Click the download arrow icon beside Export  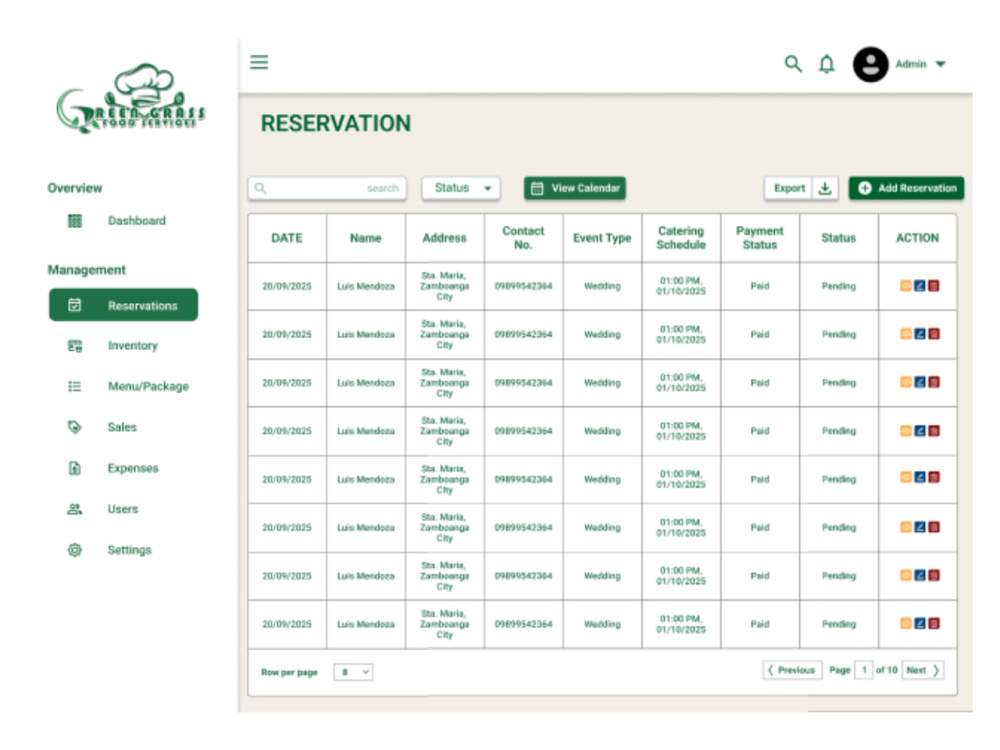tap(825, 188)
